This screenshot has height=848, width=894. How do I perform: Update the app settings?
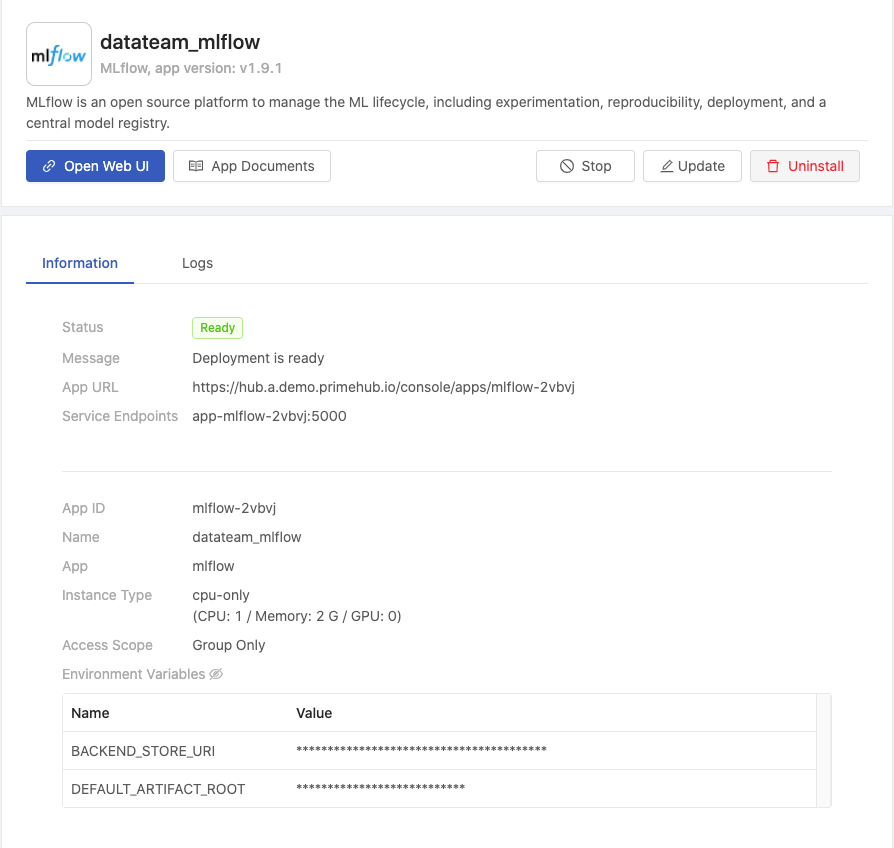(x=692, y=166)
